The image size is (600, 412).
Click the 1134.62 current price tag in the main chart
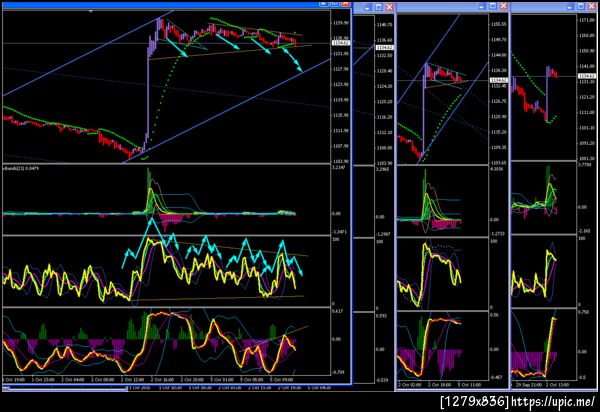point(341,43)
